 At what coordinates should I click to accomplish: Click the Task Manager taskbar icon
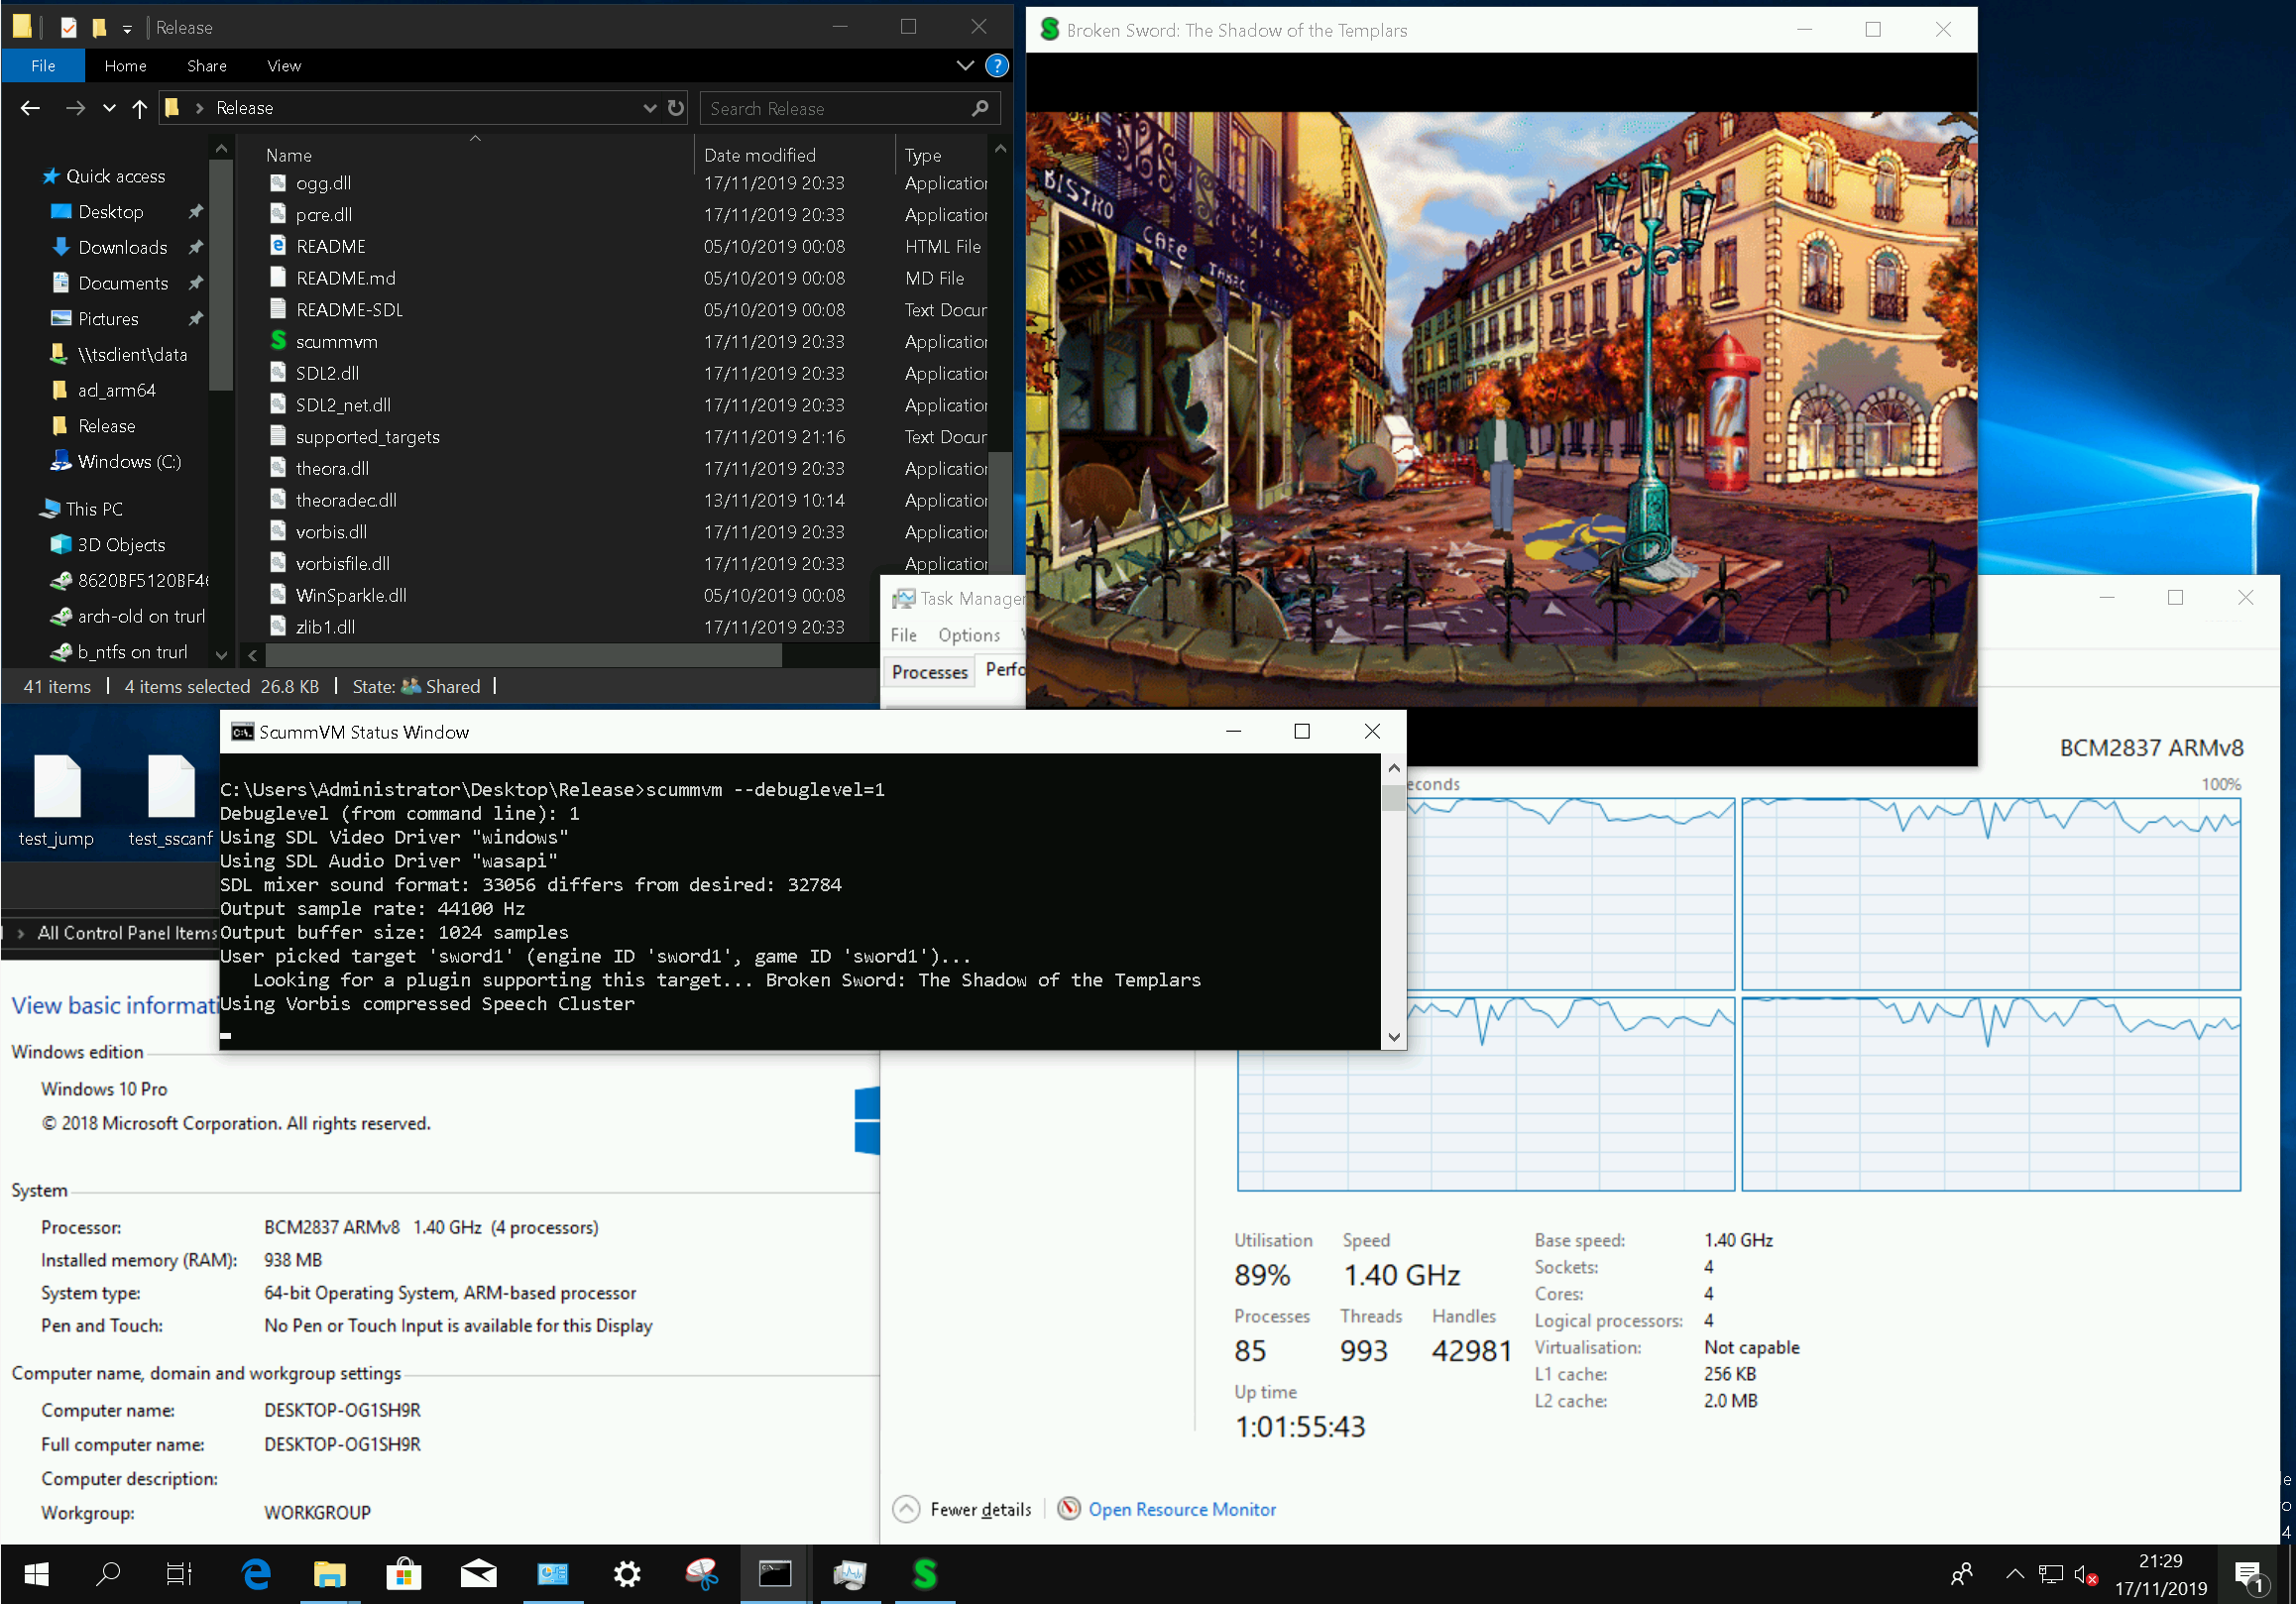(849, 1575)
